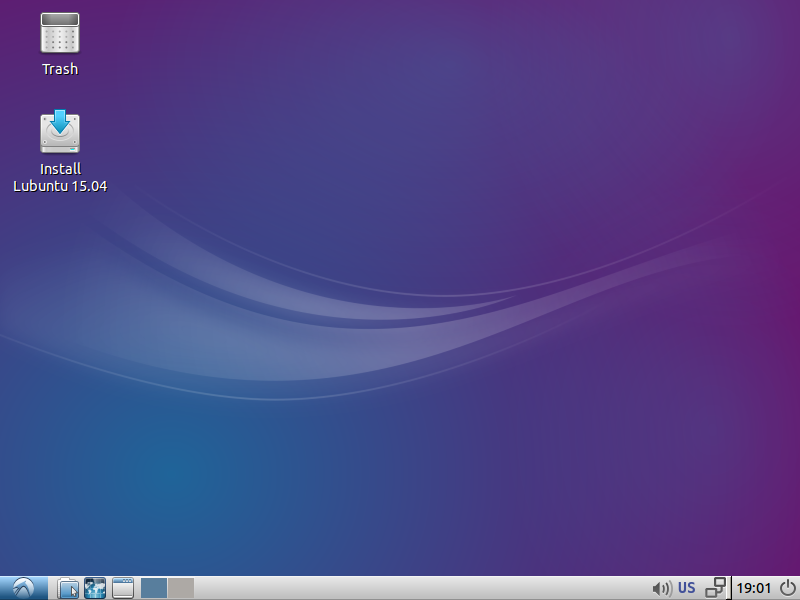Select the Install Lubuntu installer icon
The height and width of the screenshot is (600, 800).
click(60, 132)
